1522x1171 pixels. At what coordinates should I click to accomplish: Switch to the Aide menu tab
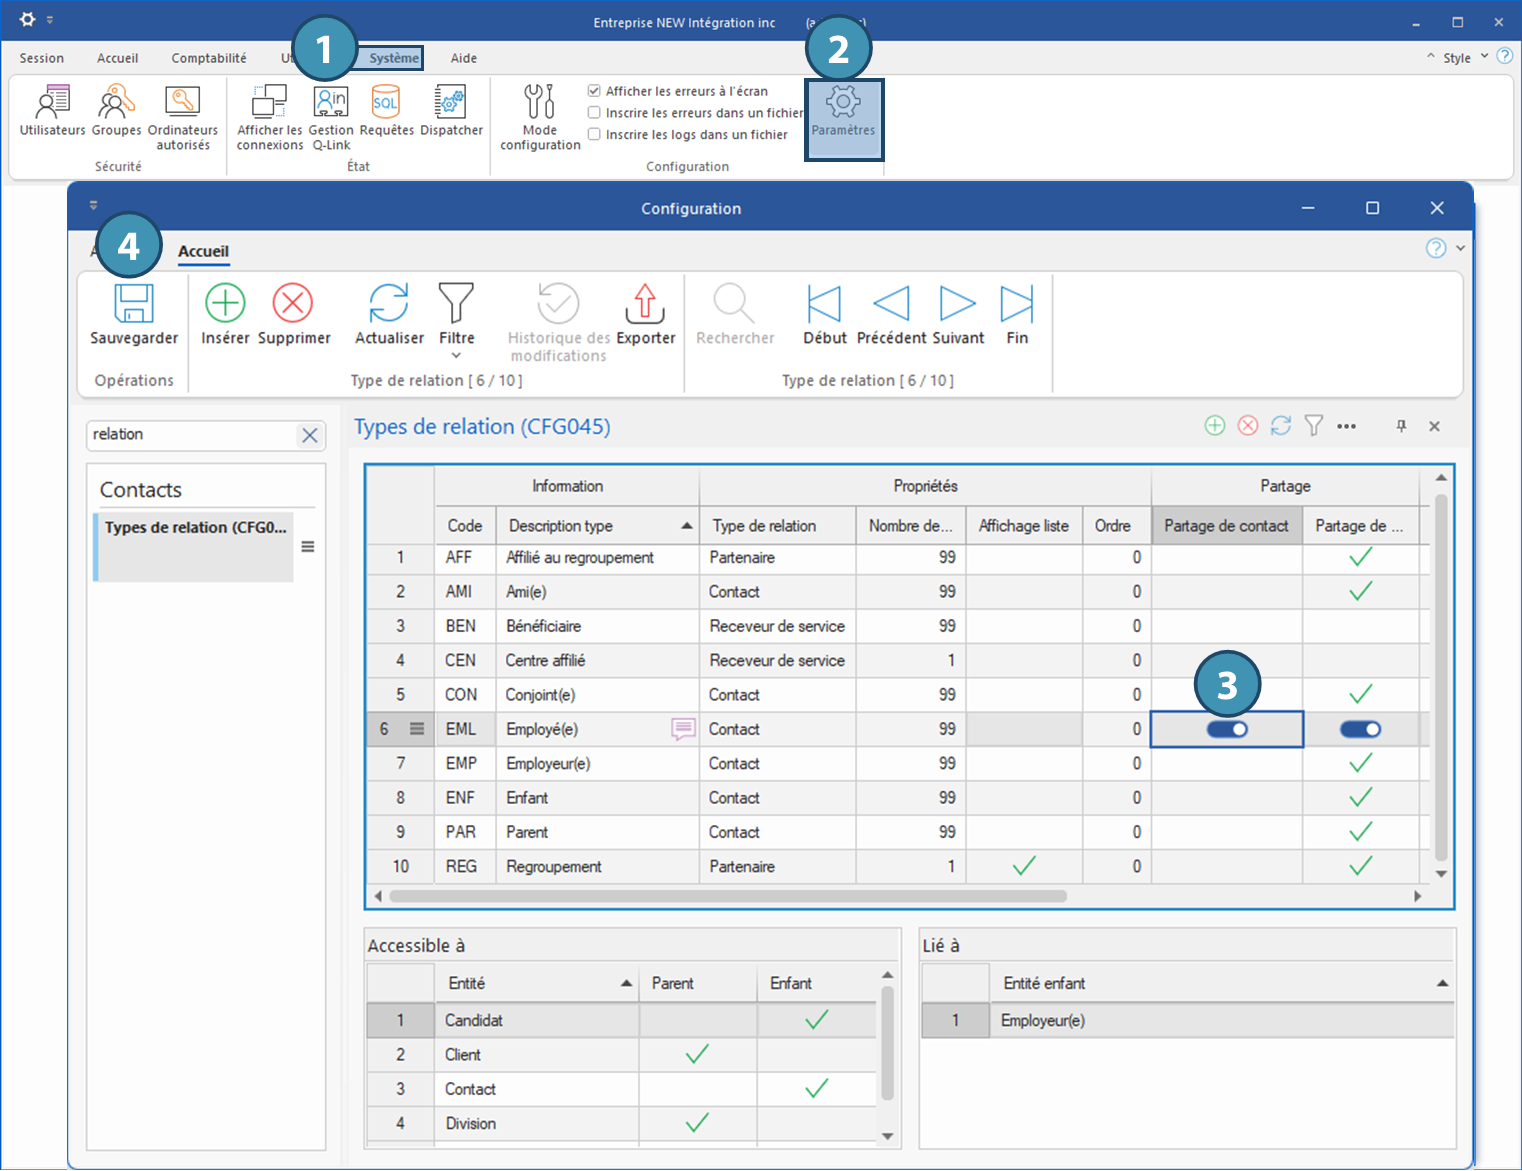[463, 58]
